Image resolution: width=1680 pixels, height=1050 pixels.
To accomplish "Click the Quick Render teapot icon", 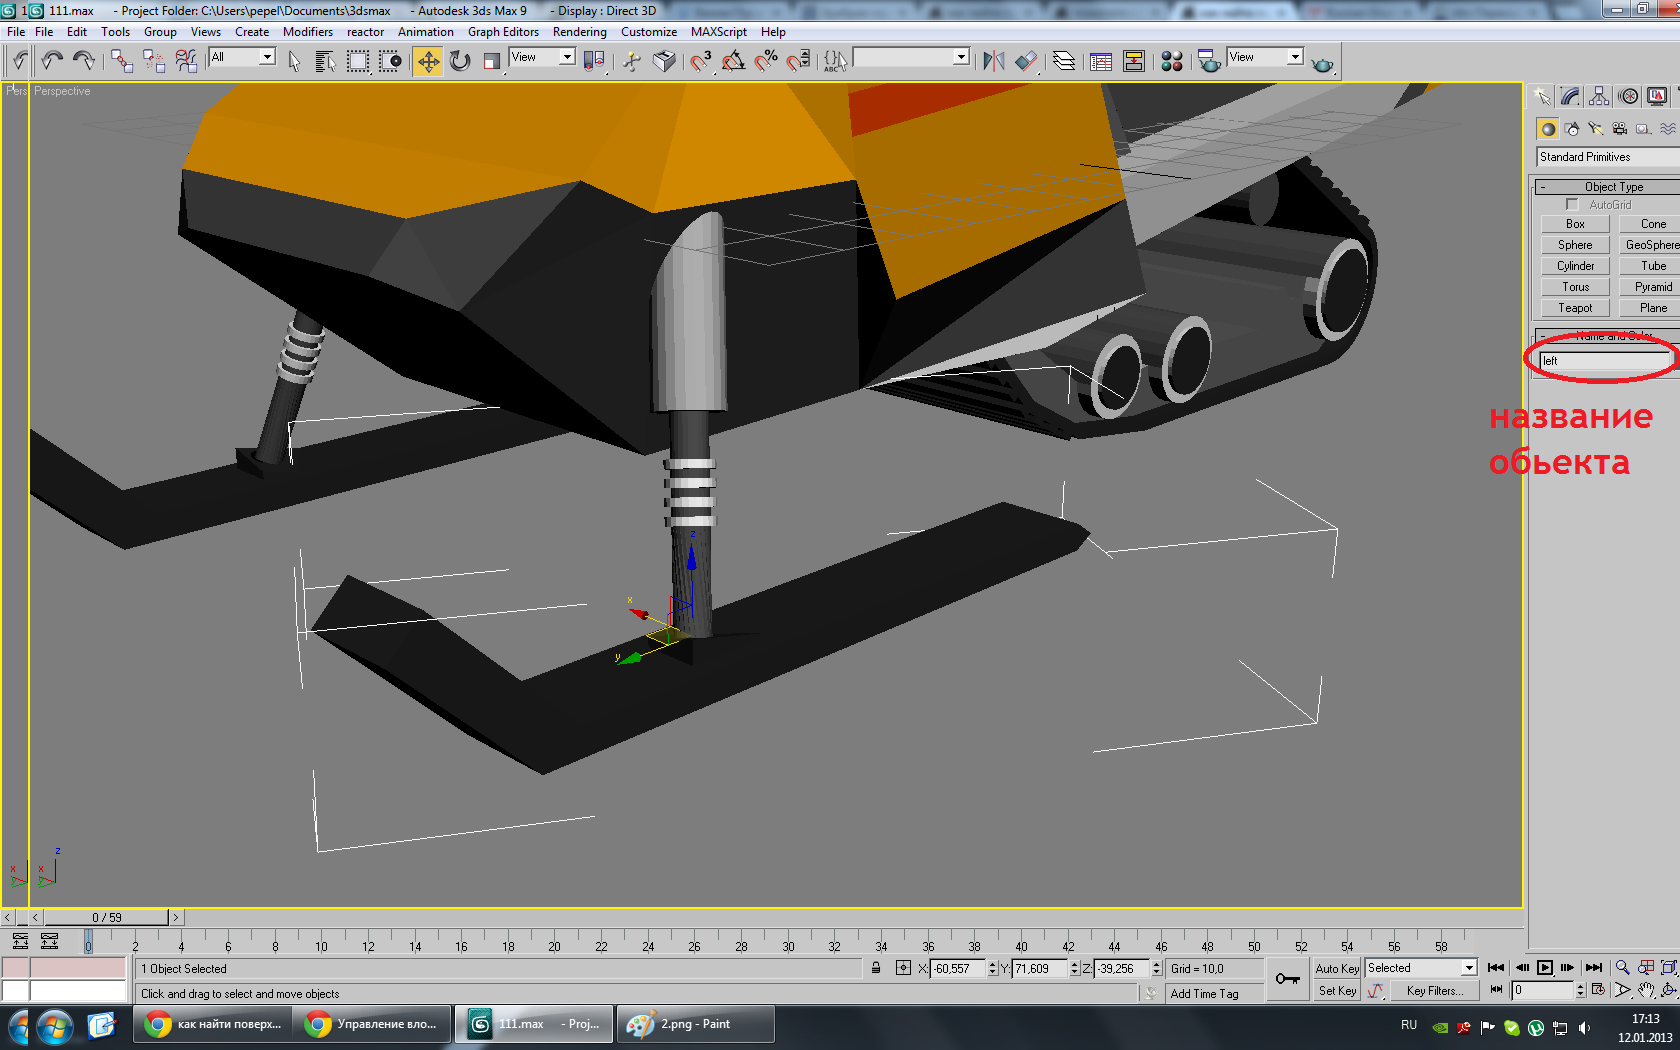I will (x=1322, y=64).
